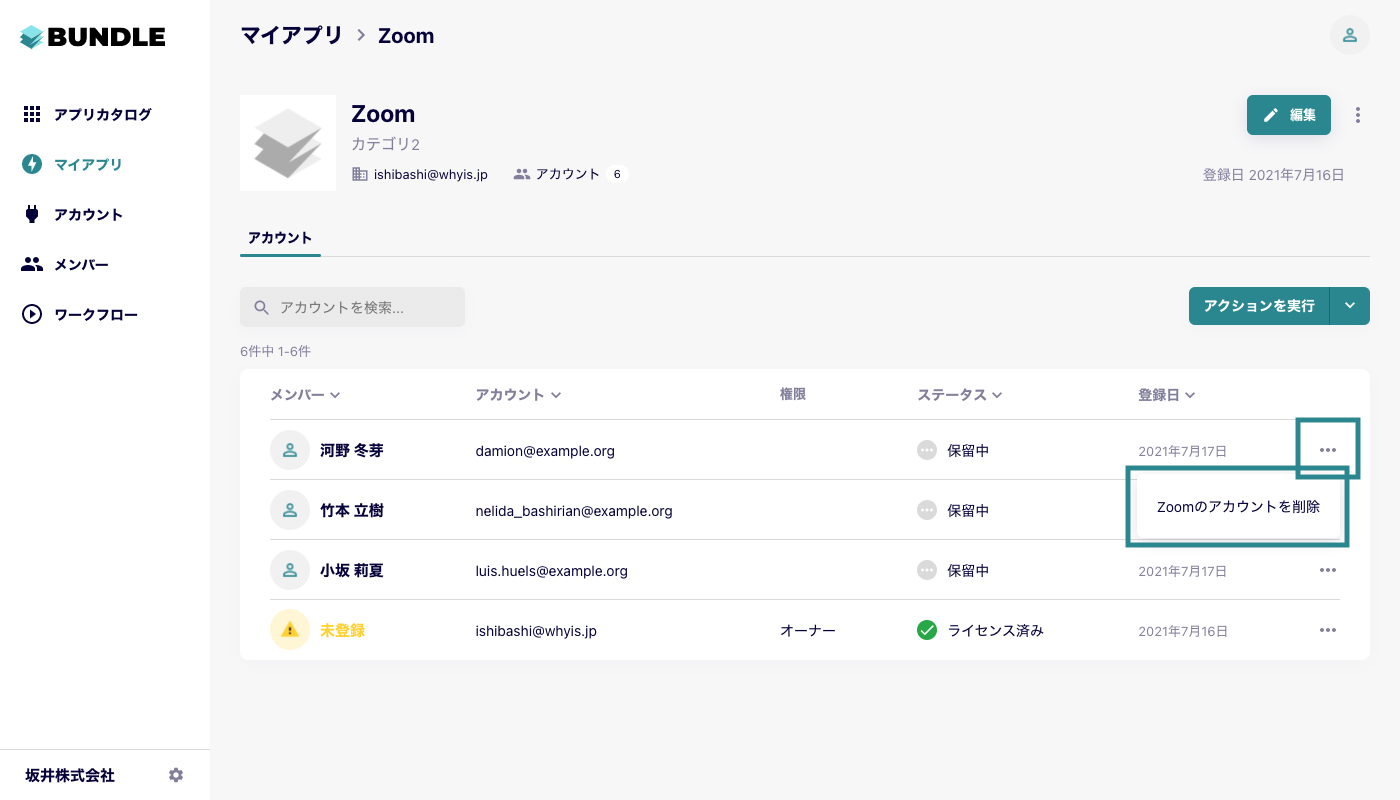The width and height of the screenshot is (1400, 800).
Task: Sort by メンバー column
Action: tap(305, 395)
